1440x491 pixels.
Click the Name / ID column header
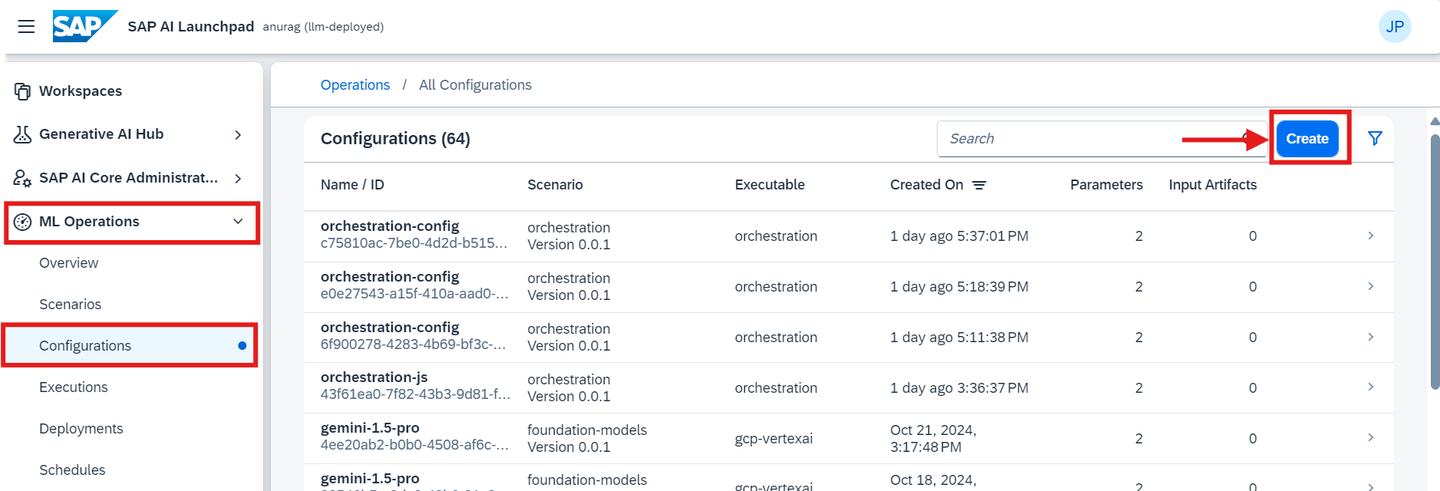[x=352, y=185]
